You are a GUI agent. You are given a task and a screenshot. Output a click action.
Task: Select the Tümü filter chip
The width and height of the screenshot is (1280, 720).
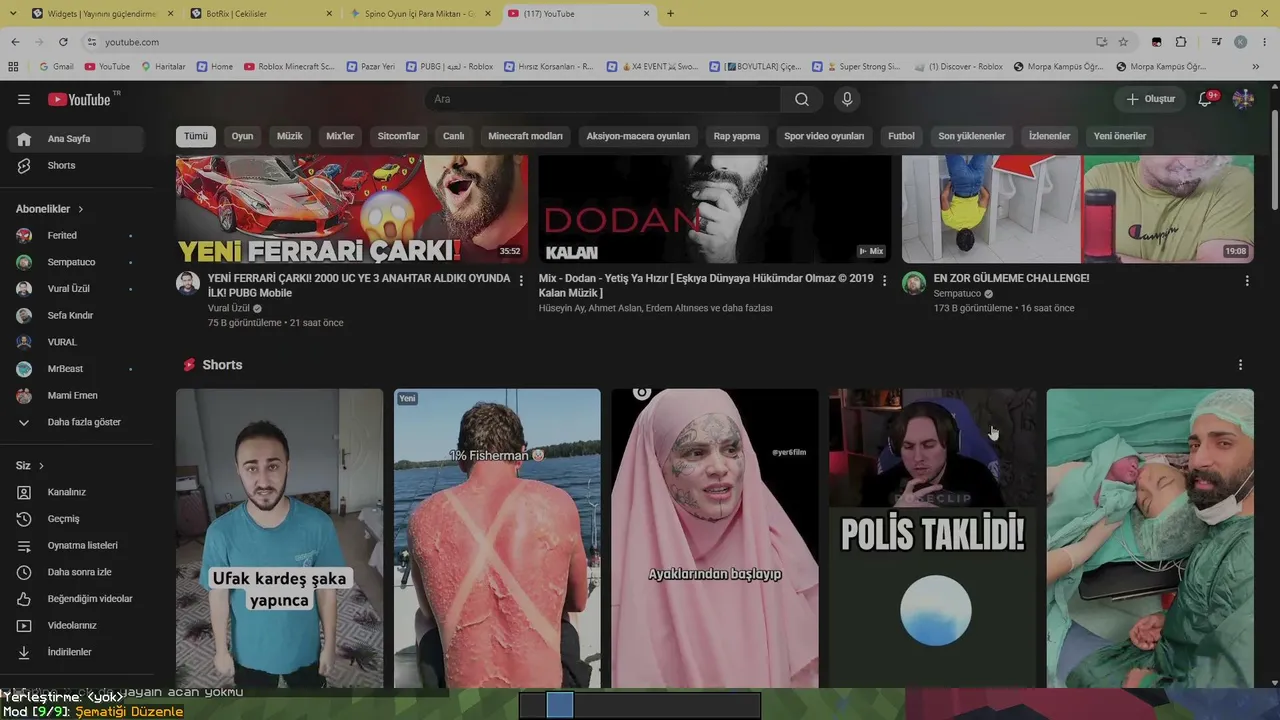coord(196,136)
